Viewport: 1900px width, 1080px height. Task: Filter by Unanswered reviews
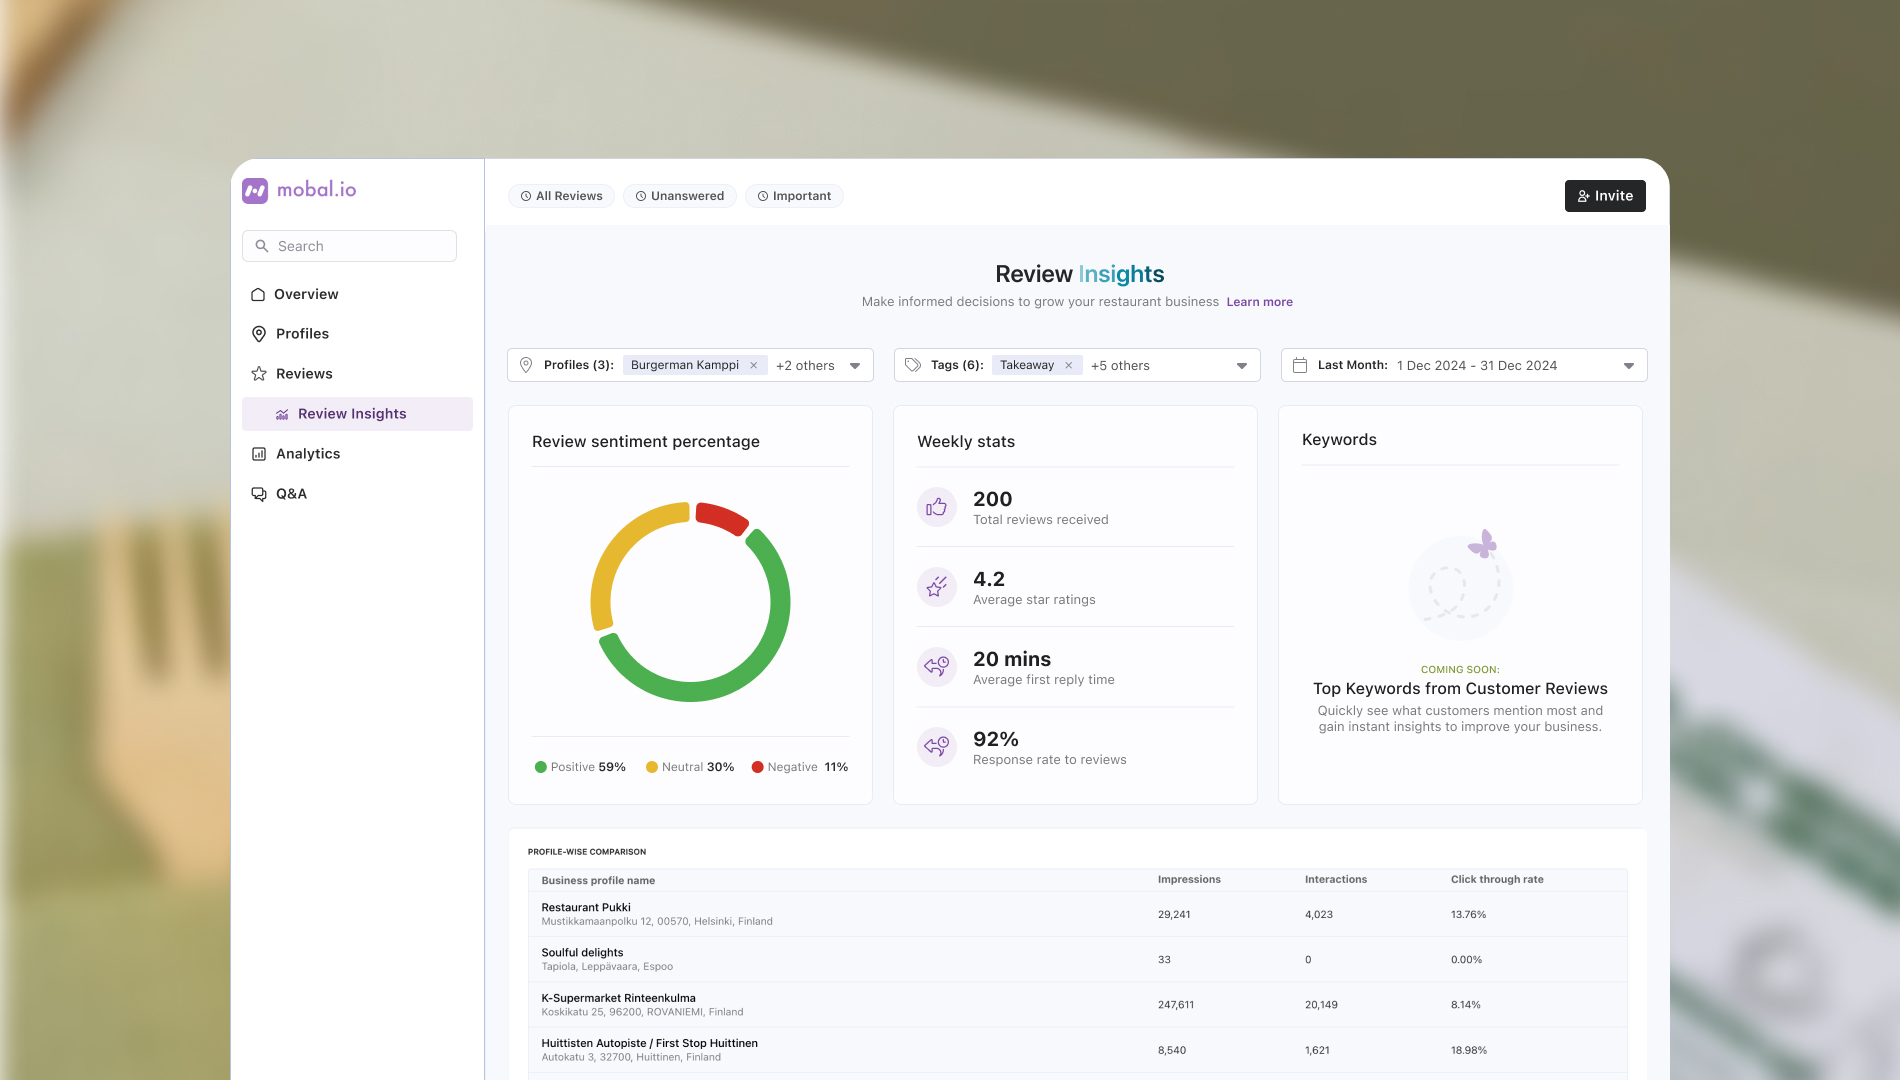coord(680,196)
